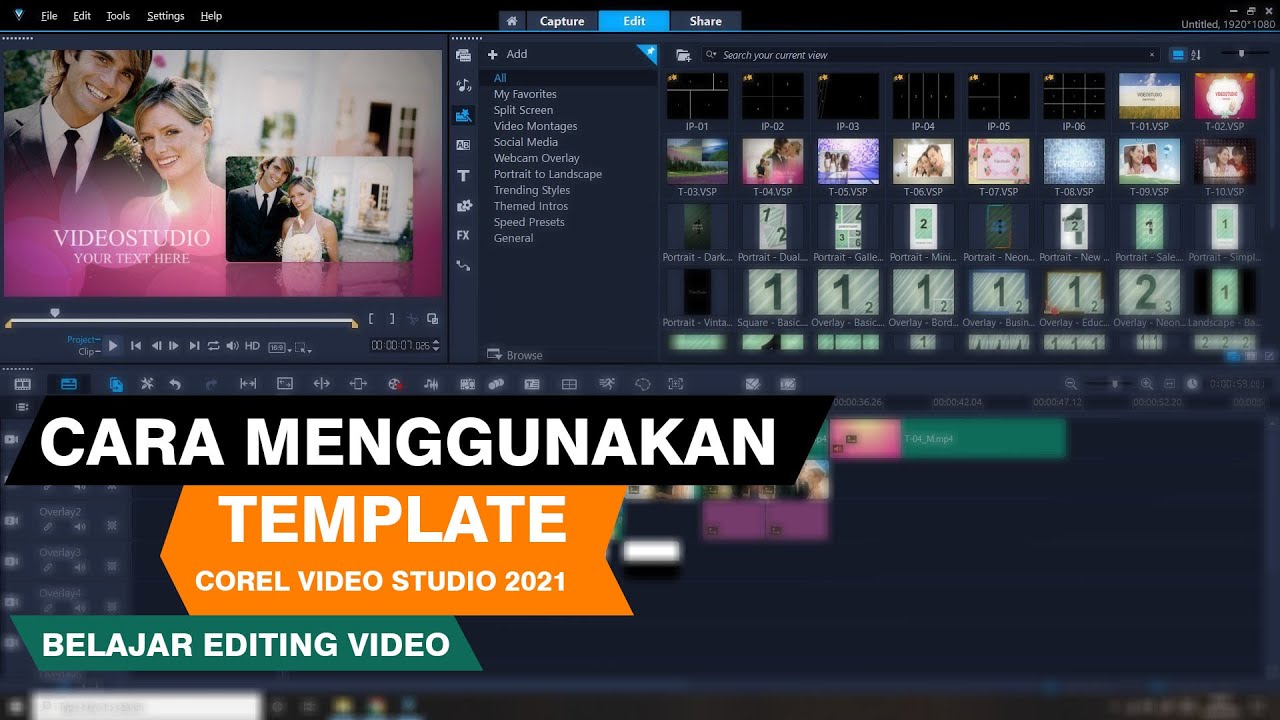Screen dimensions: 1280x720
Task: Open the Overlay/Graphics library icon
Action: tap(463, 205)
